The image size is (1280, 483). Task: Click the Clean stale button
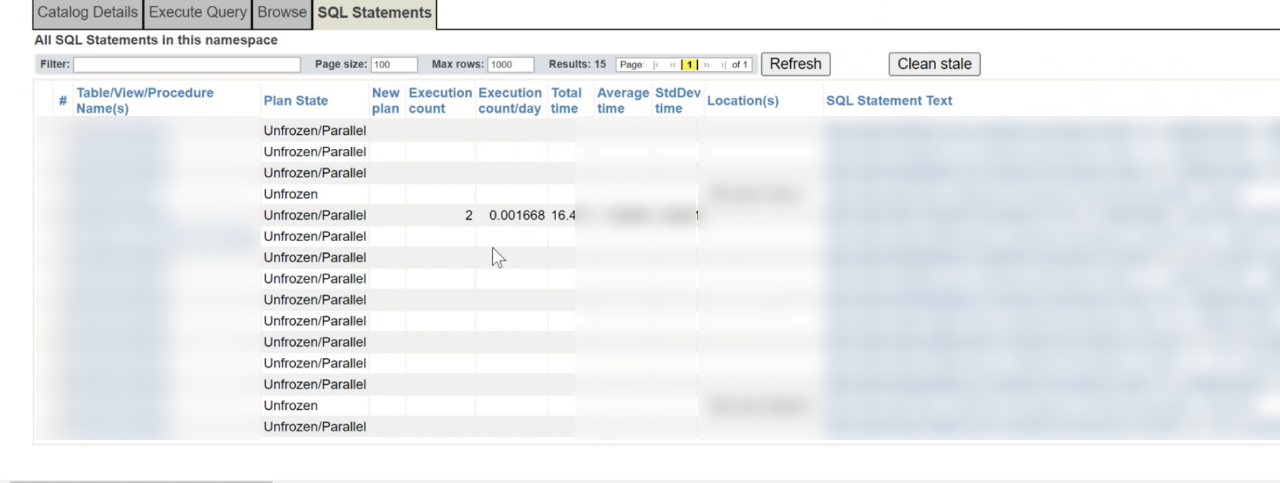[x=934, y=64]
